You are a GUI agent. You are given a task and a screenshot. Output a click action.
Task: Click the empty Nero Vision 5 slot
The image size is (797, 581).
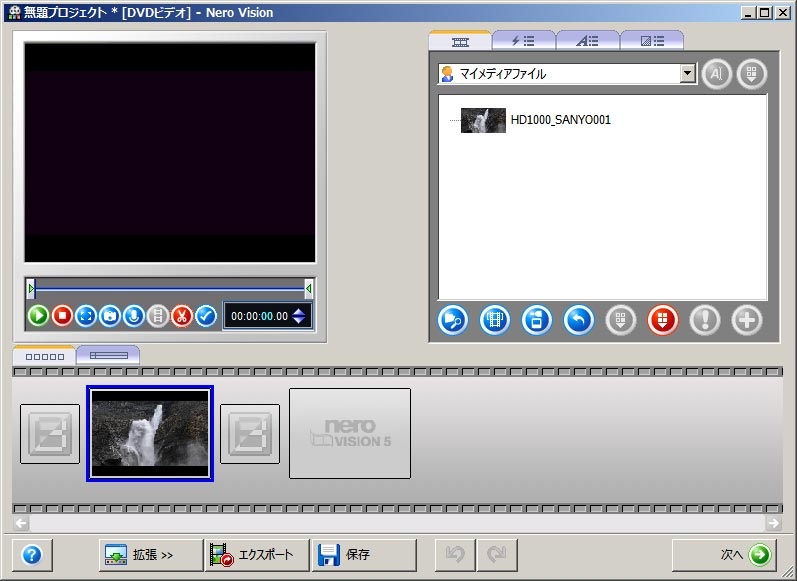point(350,434)
